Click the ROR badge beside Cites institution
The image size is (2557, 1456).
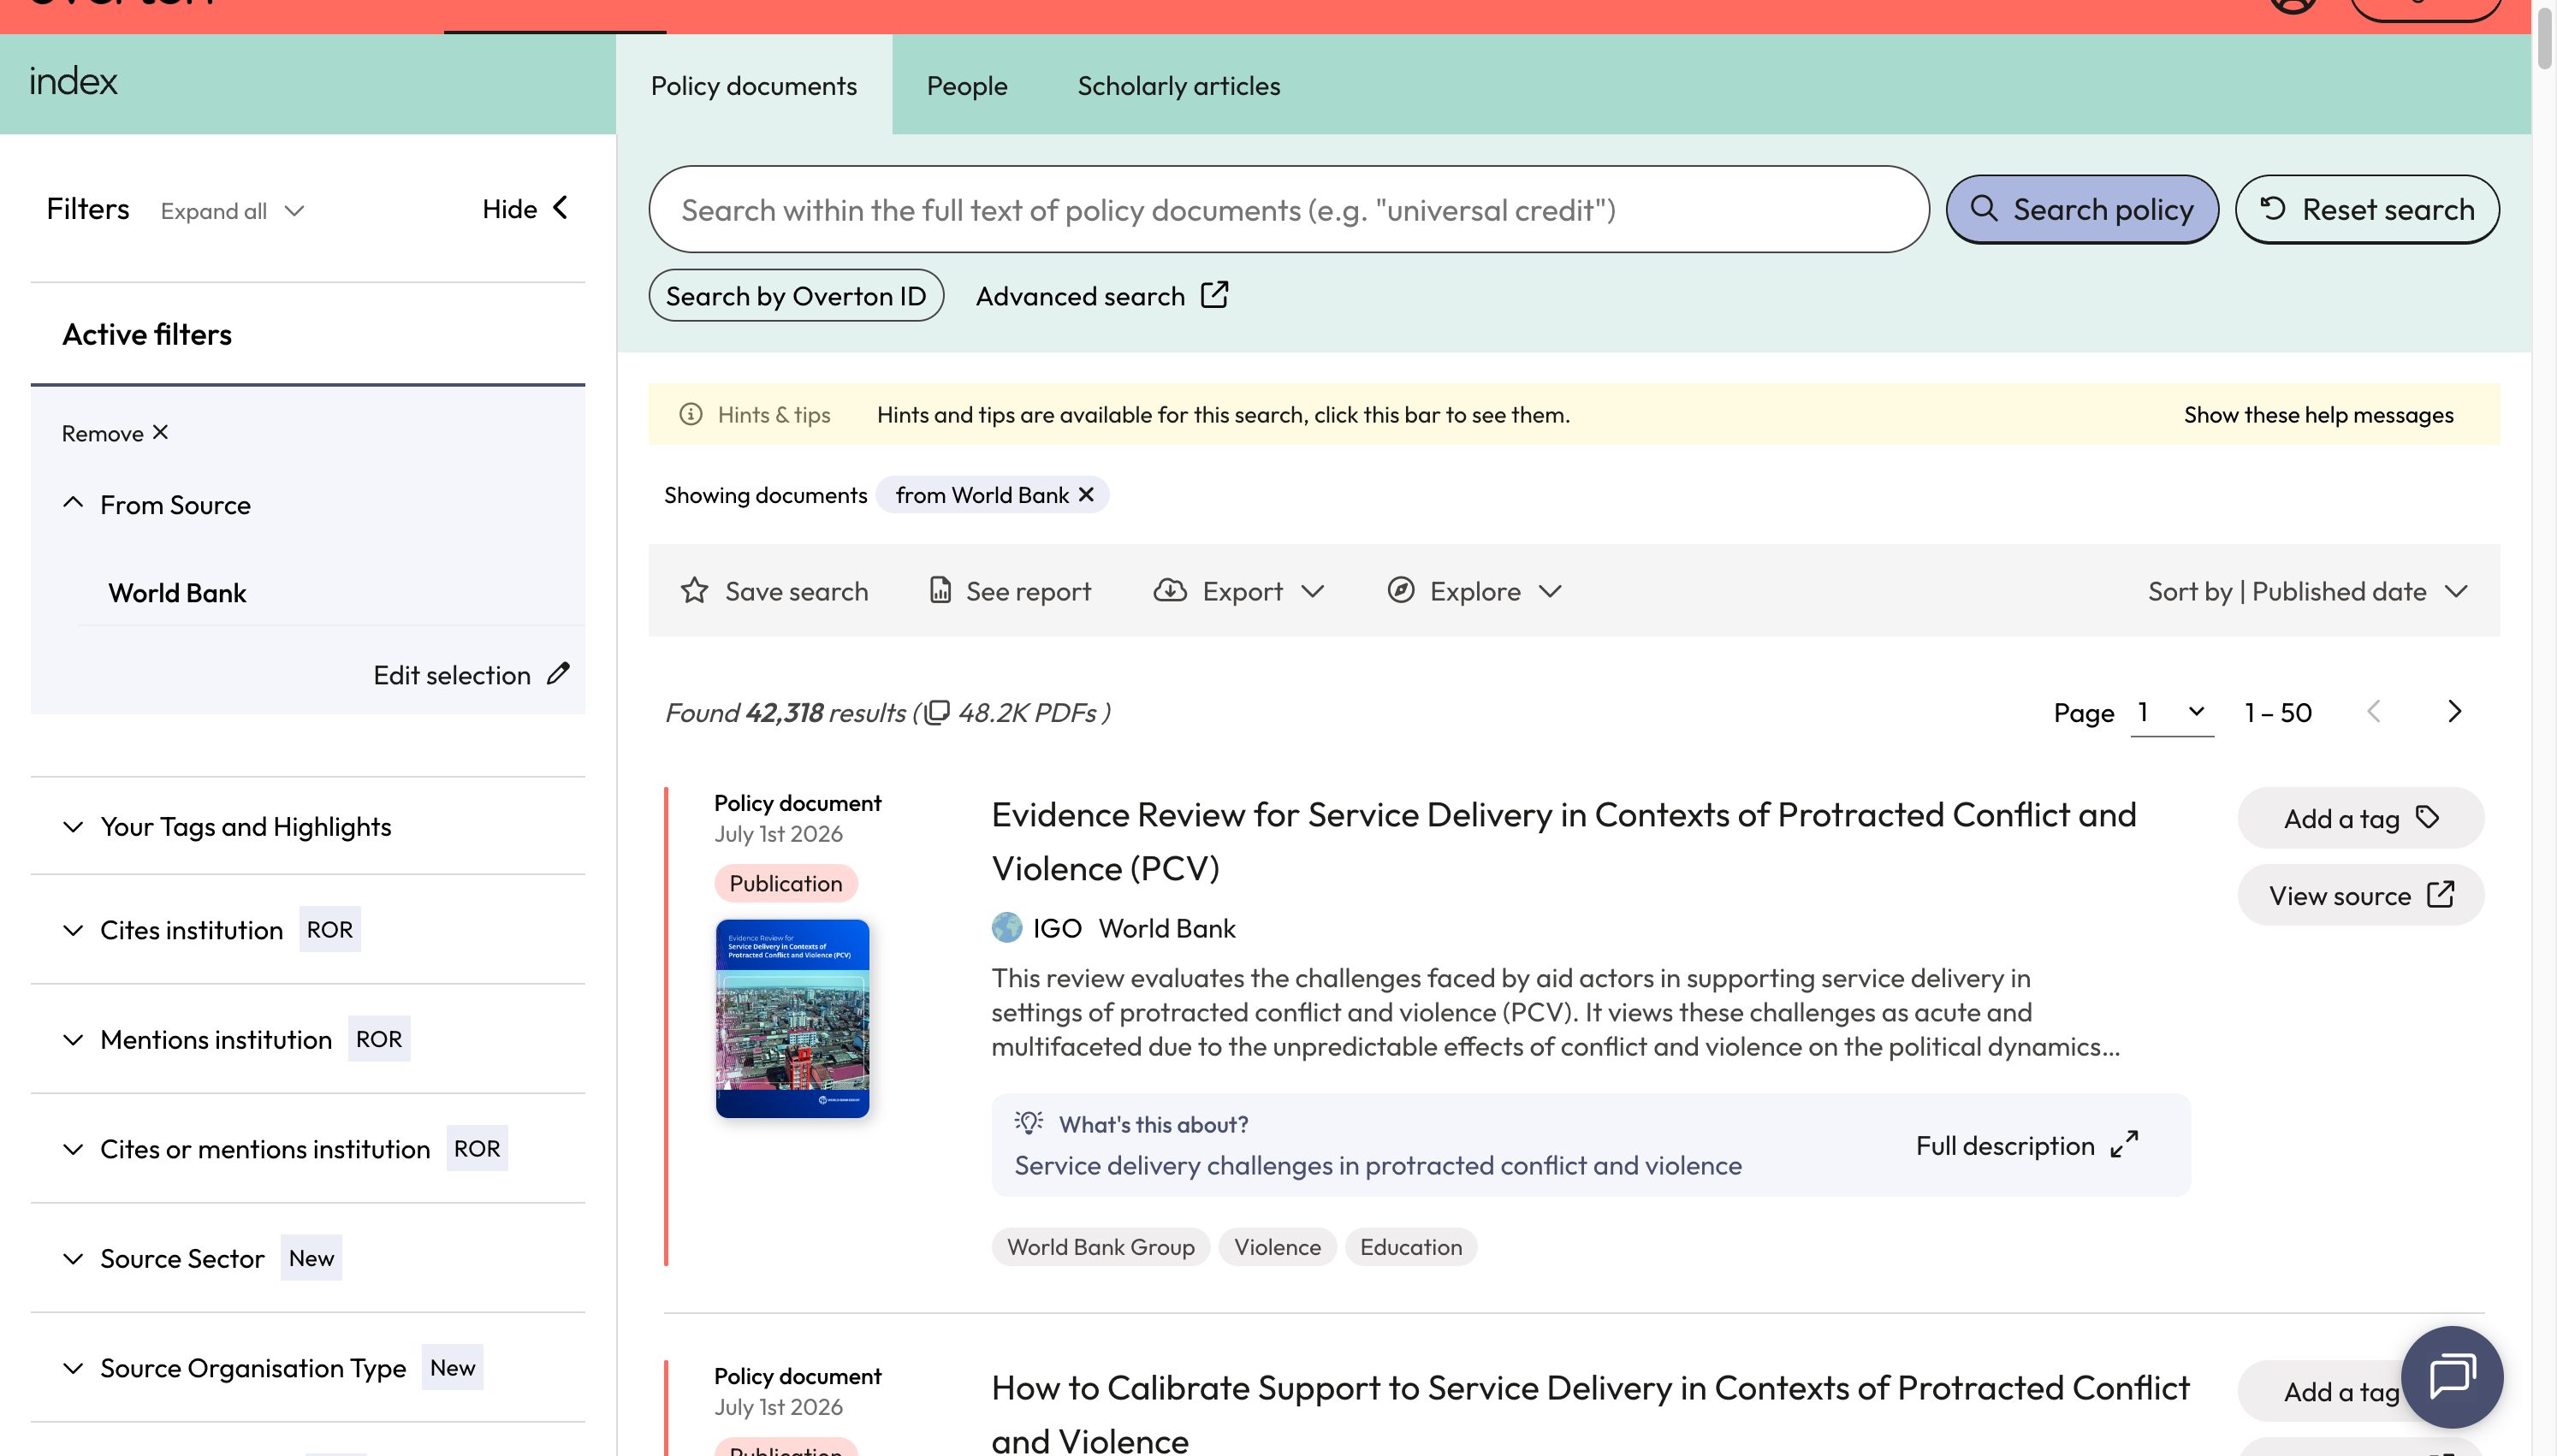tap(329, 929)
